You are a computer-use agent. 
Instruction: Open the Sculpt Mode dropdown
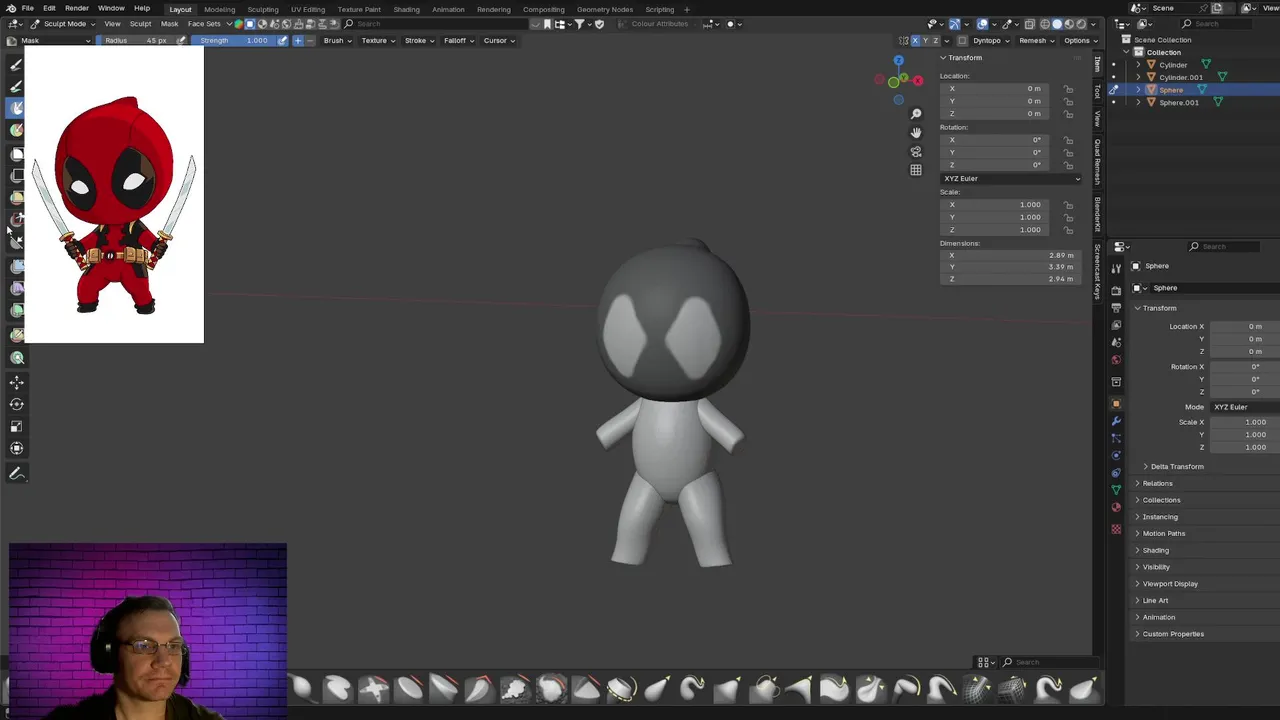tap(63, 24)
